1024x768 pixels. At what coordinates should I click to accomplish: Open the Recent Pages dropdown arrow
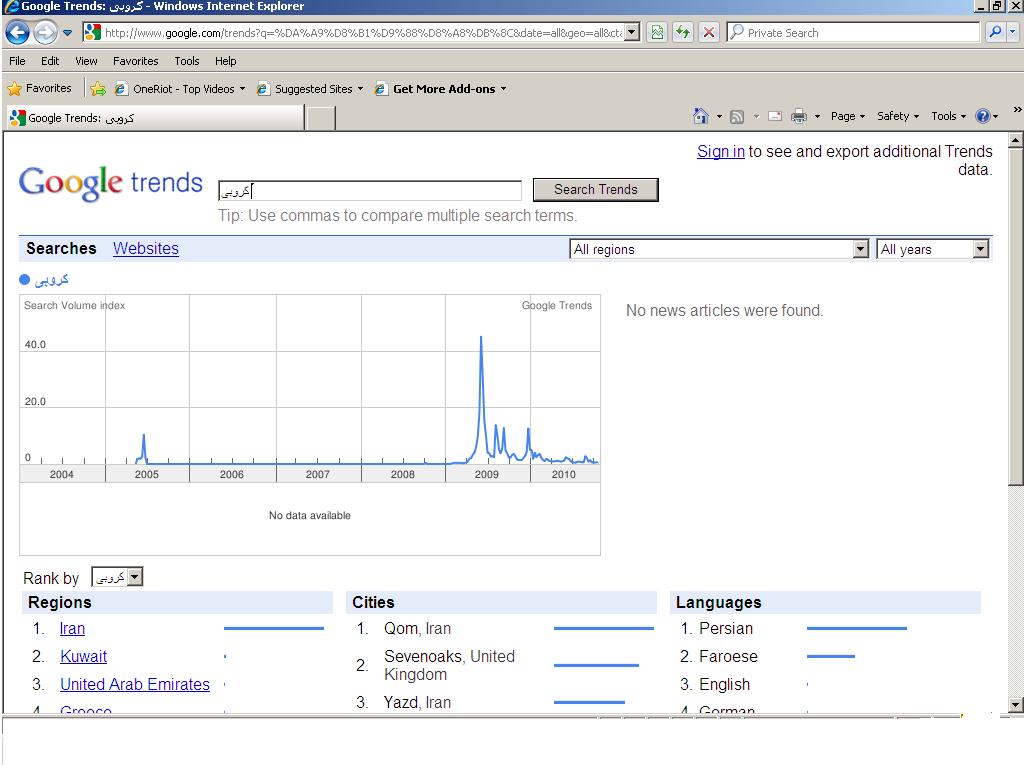tap(67, 32)
